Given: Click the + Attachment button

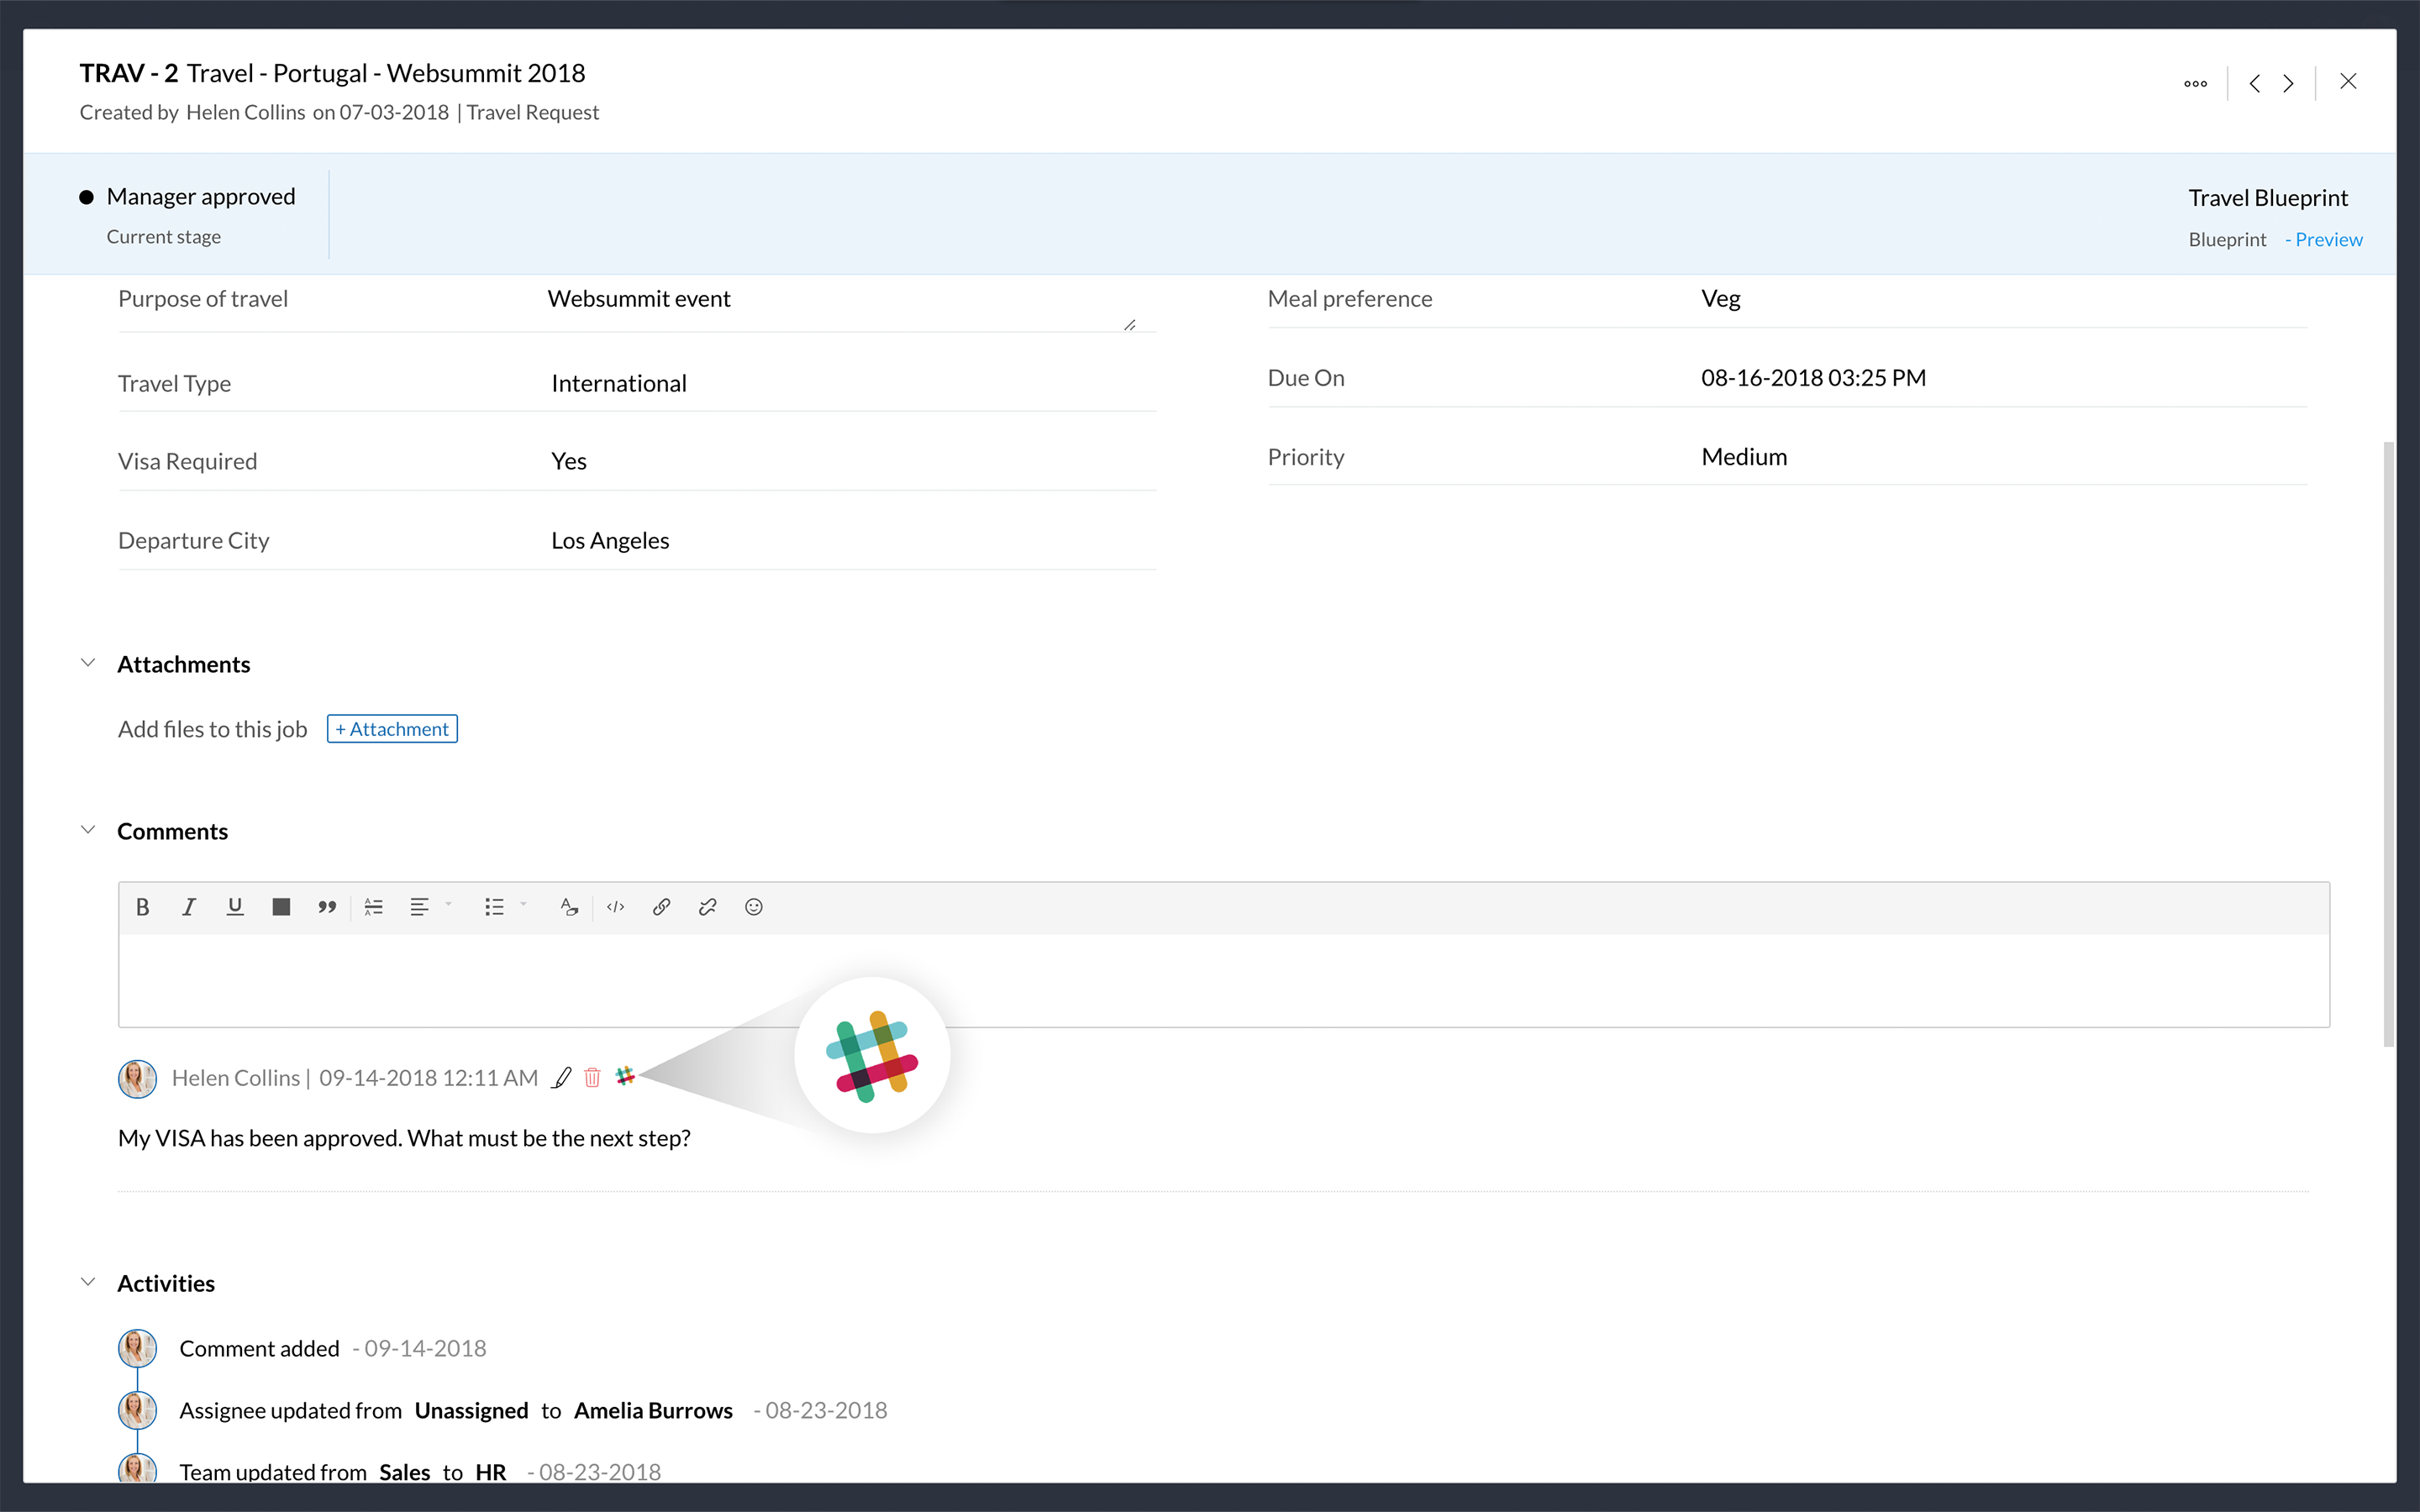Looking at the screenshot, I should click(392, 729).
